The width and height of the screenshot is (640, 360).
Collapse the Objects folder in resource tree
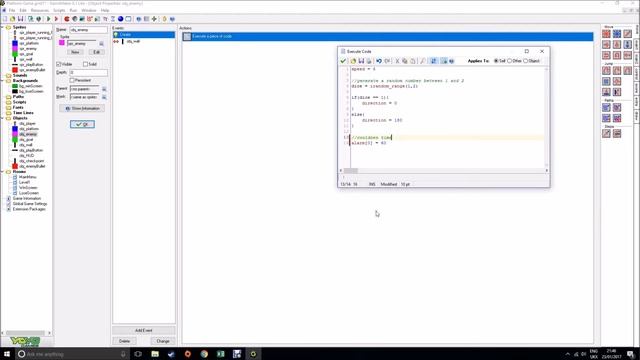click(2, 118)
